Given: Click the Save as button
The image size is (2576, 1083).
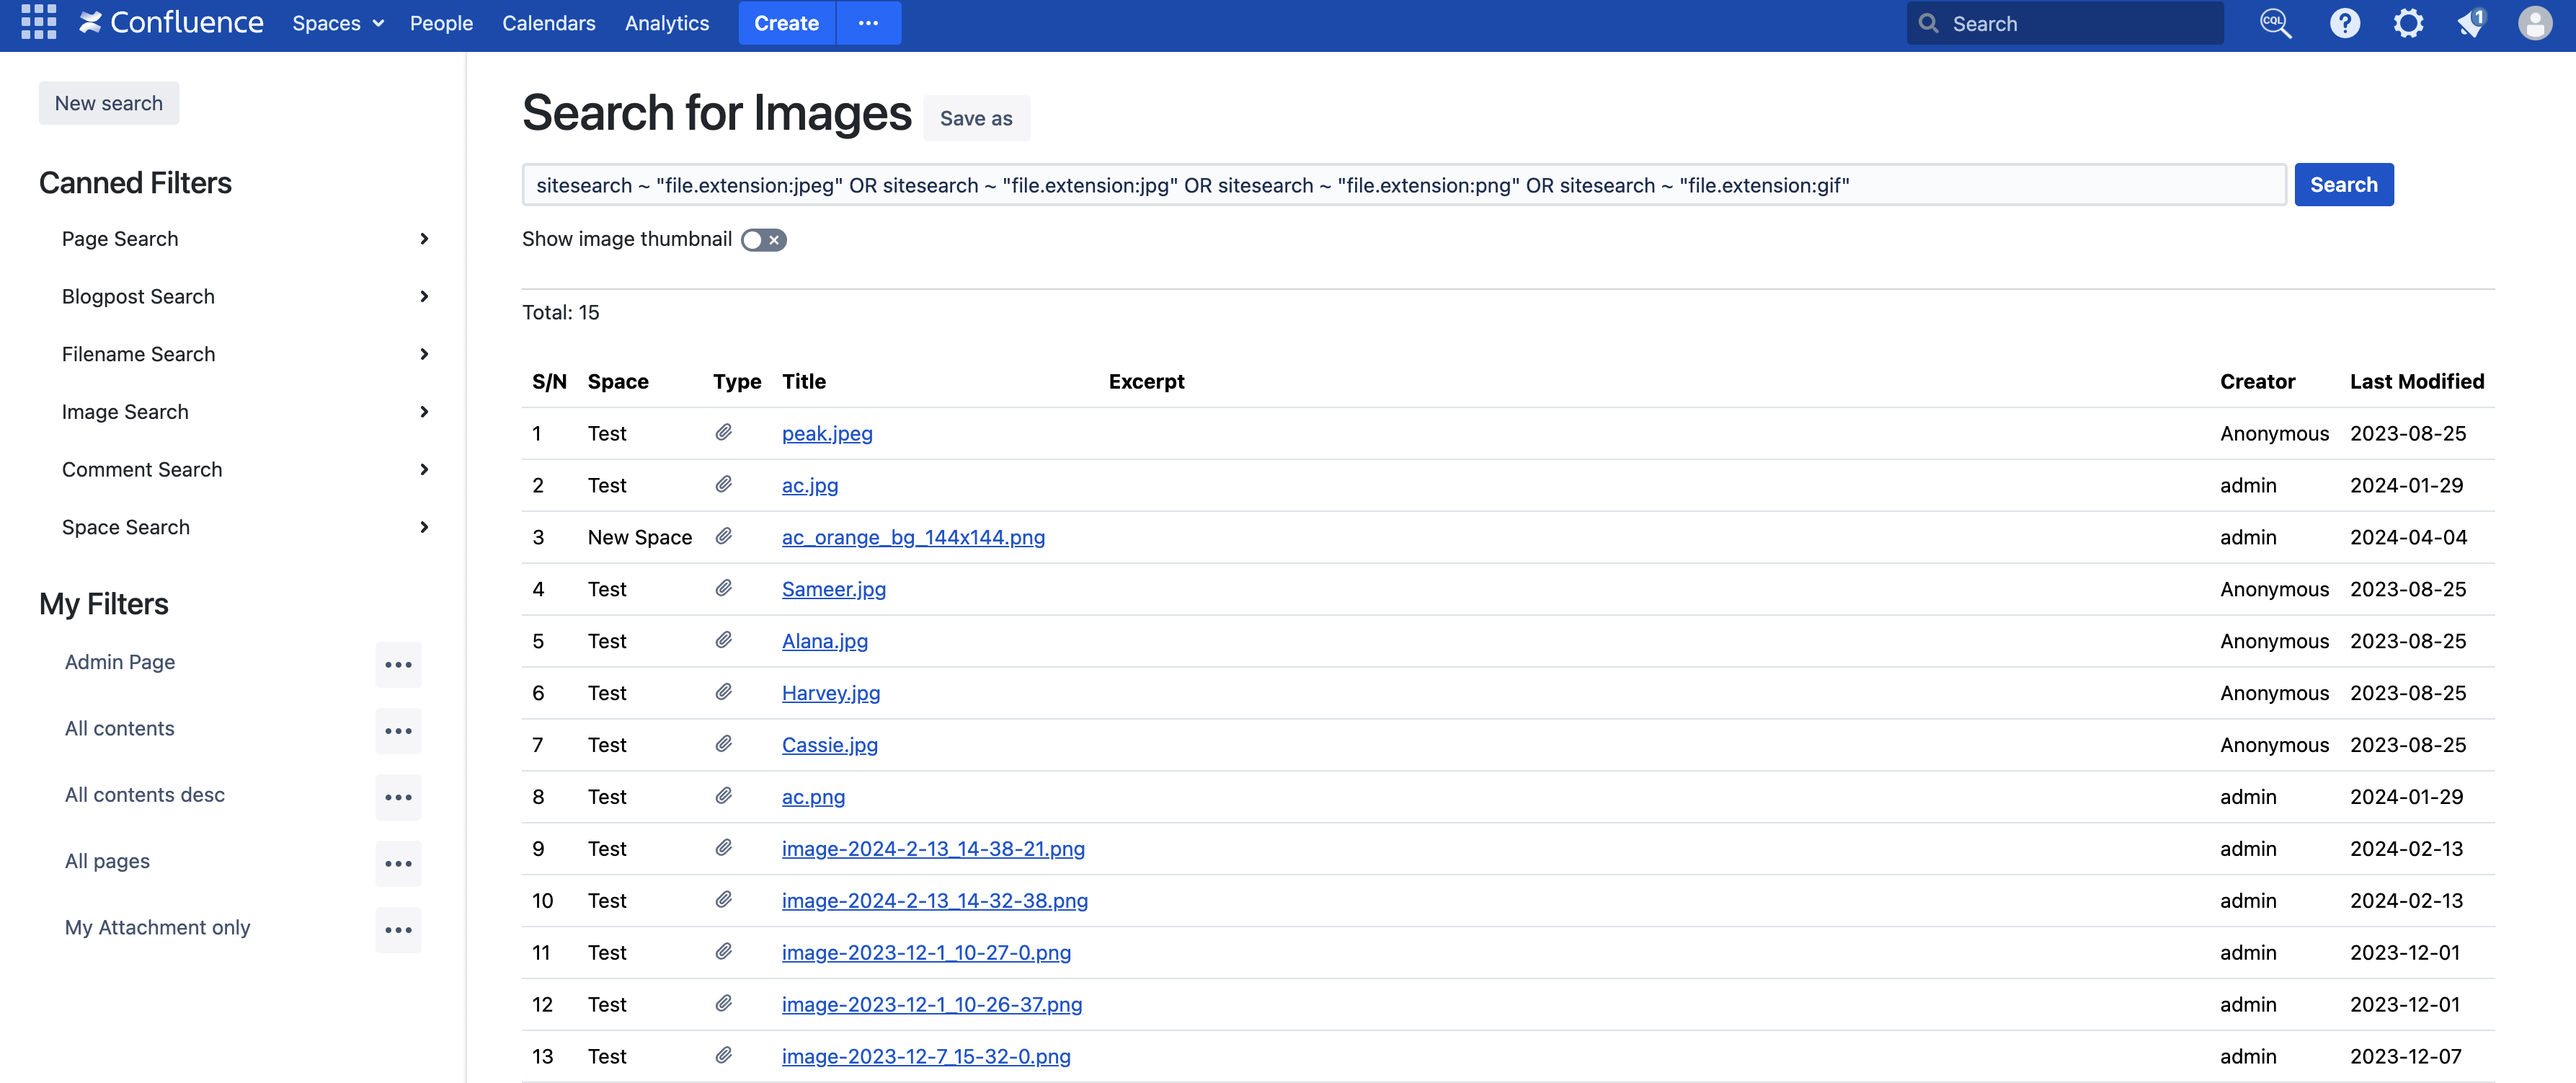Looking at the screenshot, I should [975, 119].
